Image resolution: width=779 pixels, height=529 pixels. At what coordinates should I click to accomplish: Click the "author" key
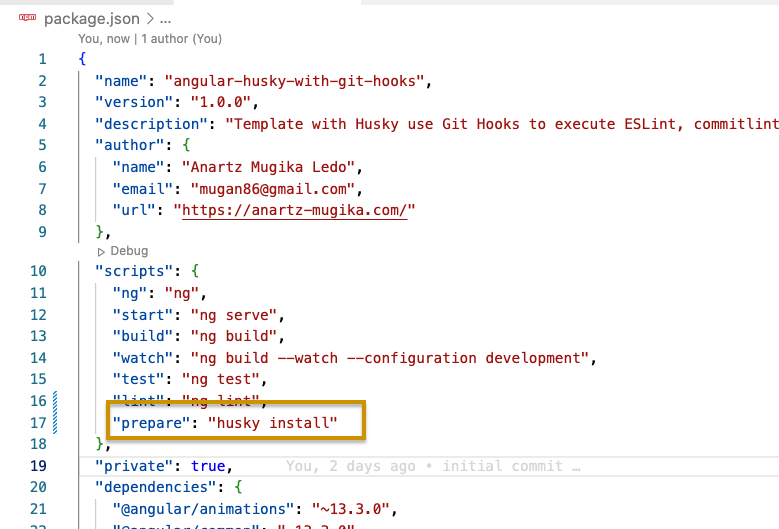pos(129,145)
